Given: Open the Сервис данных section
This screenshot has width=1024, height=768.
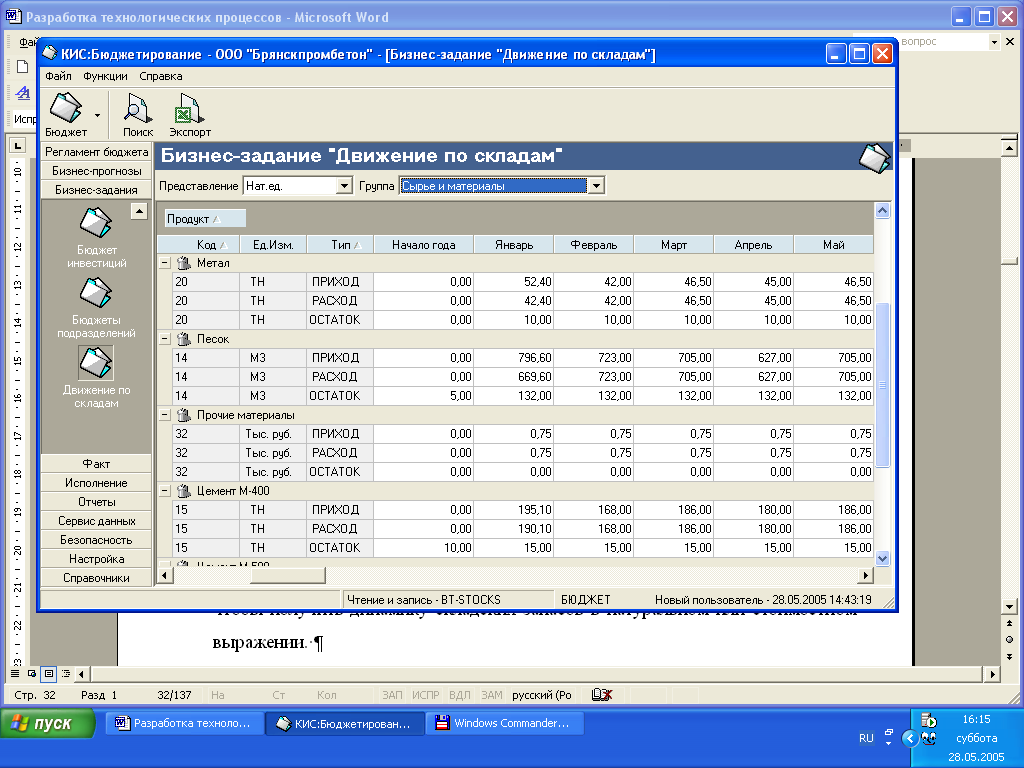Looking at the screenshot, I should click(x=97, y=520).
